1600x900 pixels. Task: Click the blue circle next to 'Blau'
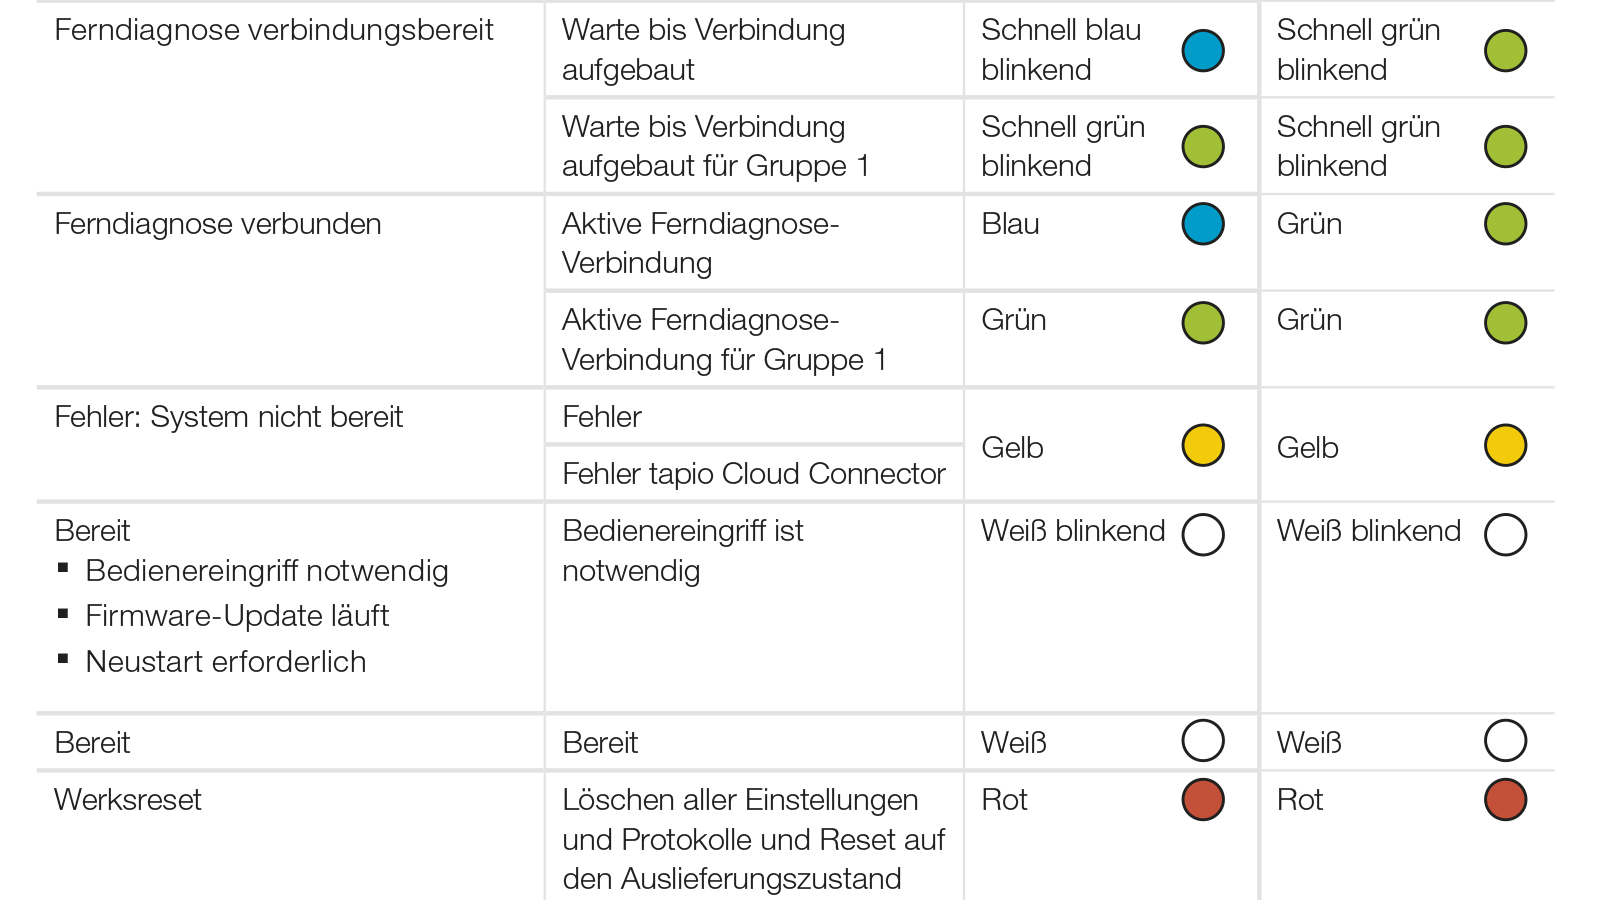click(x=1203, y=224)
